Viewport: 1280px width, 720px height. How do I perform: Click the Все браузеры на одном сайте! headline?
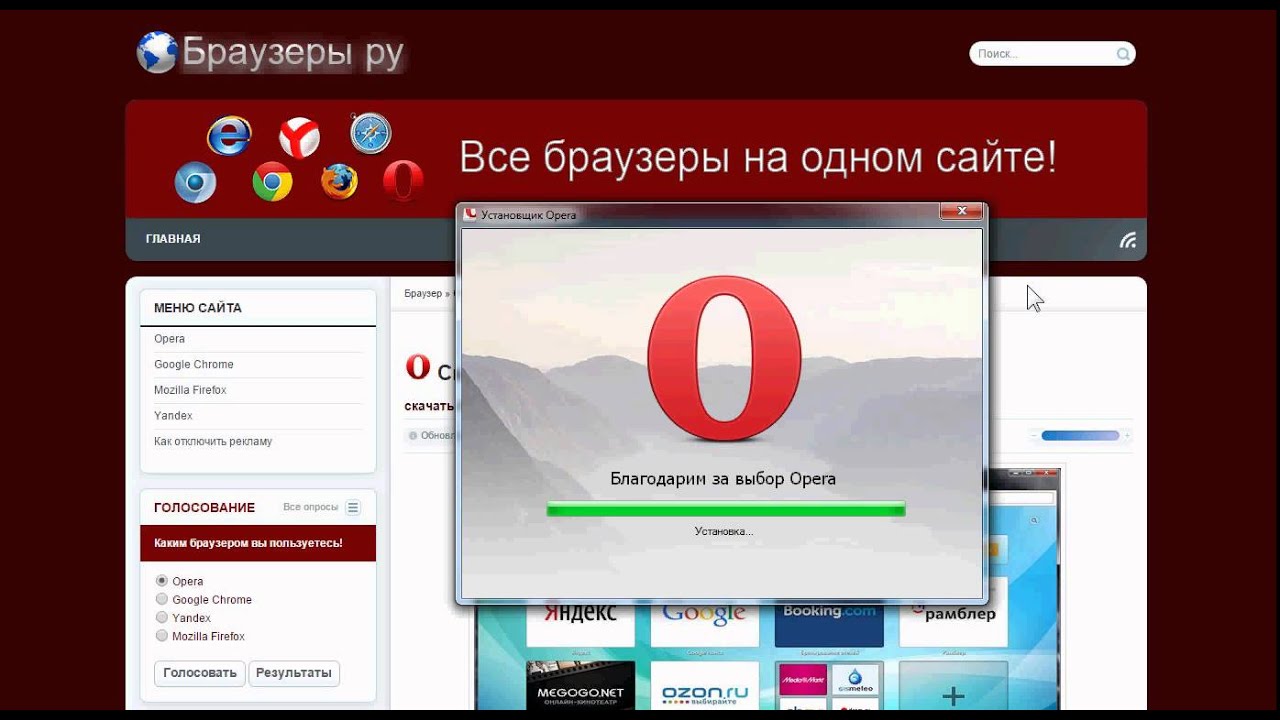click(x=758, y=158)
